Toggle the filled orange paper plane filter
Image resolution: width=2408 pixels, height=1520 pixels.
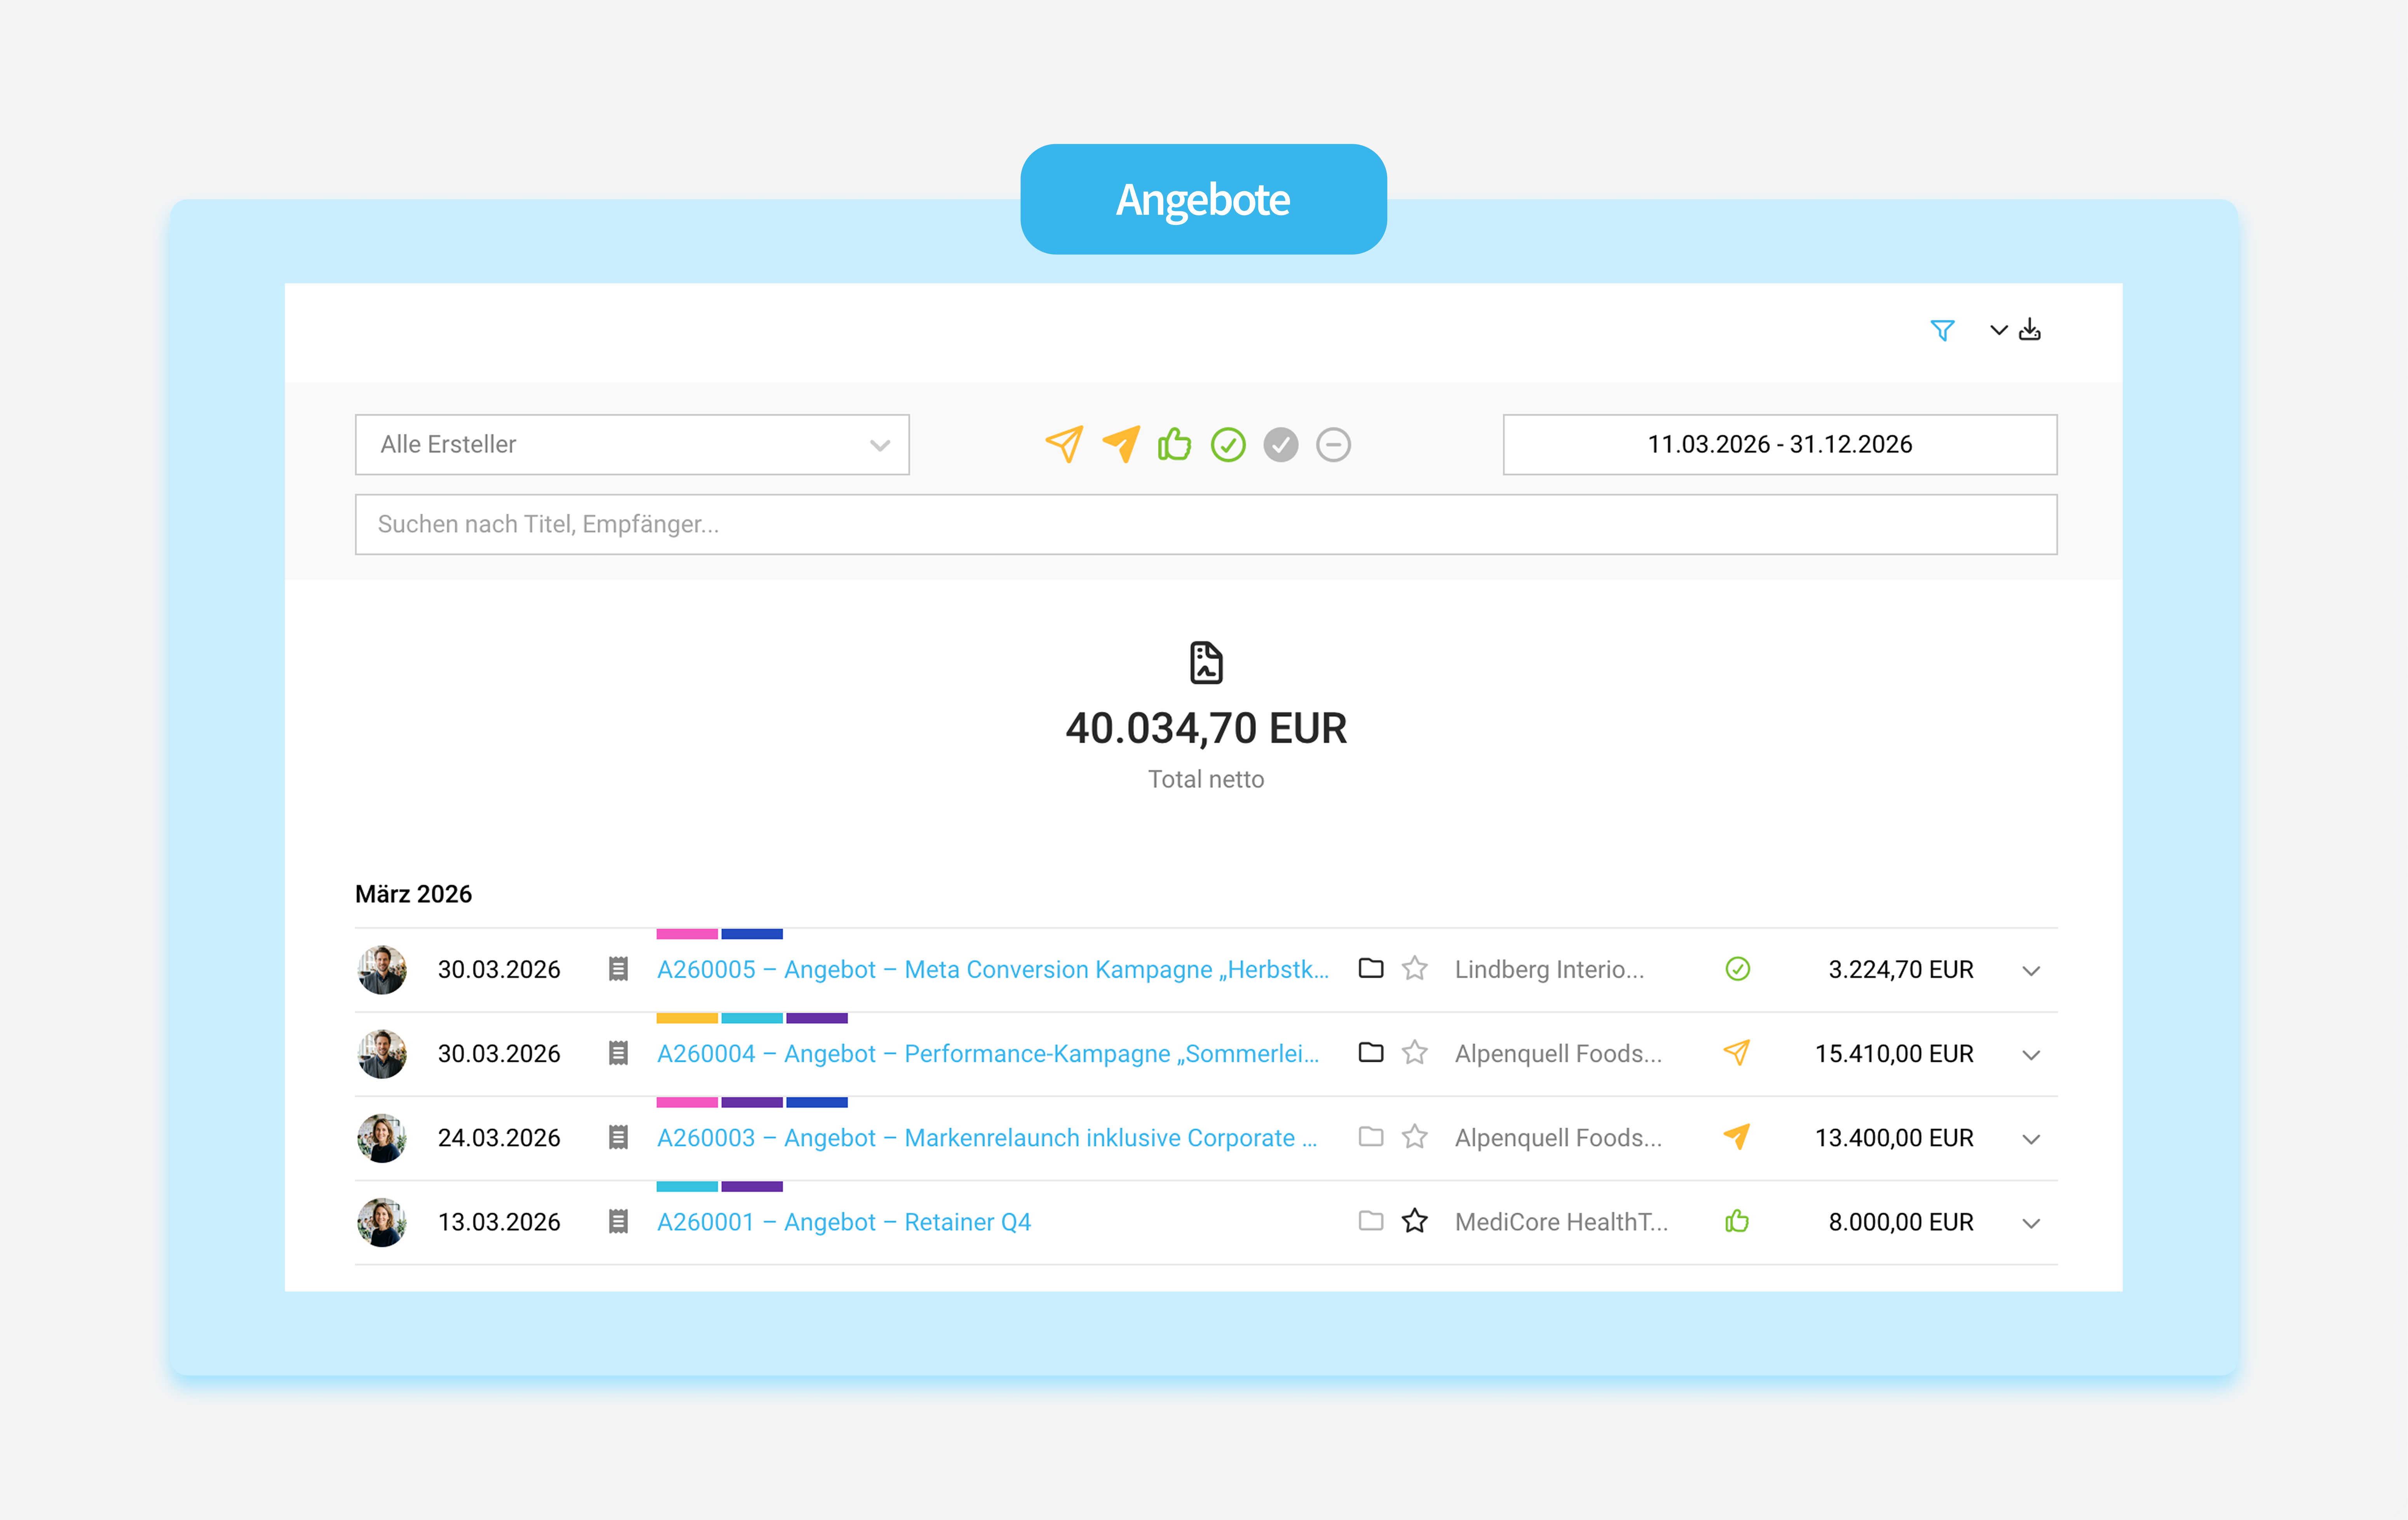(1121, 444)
